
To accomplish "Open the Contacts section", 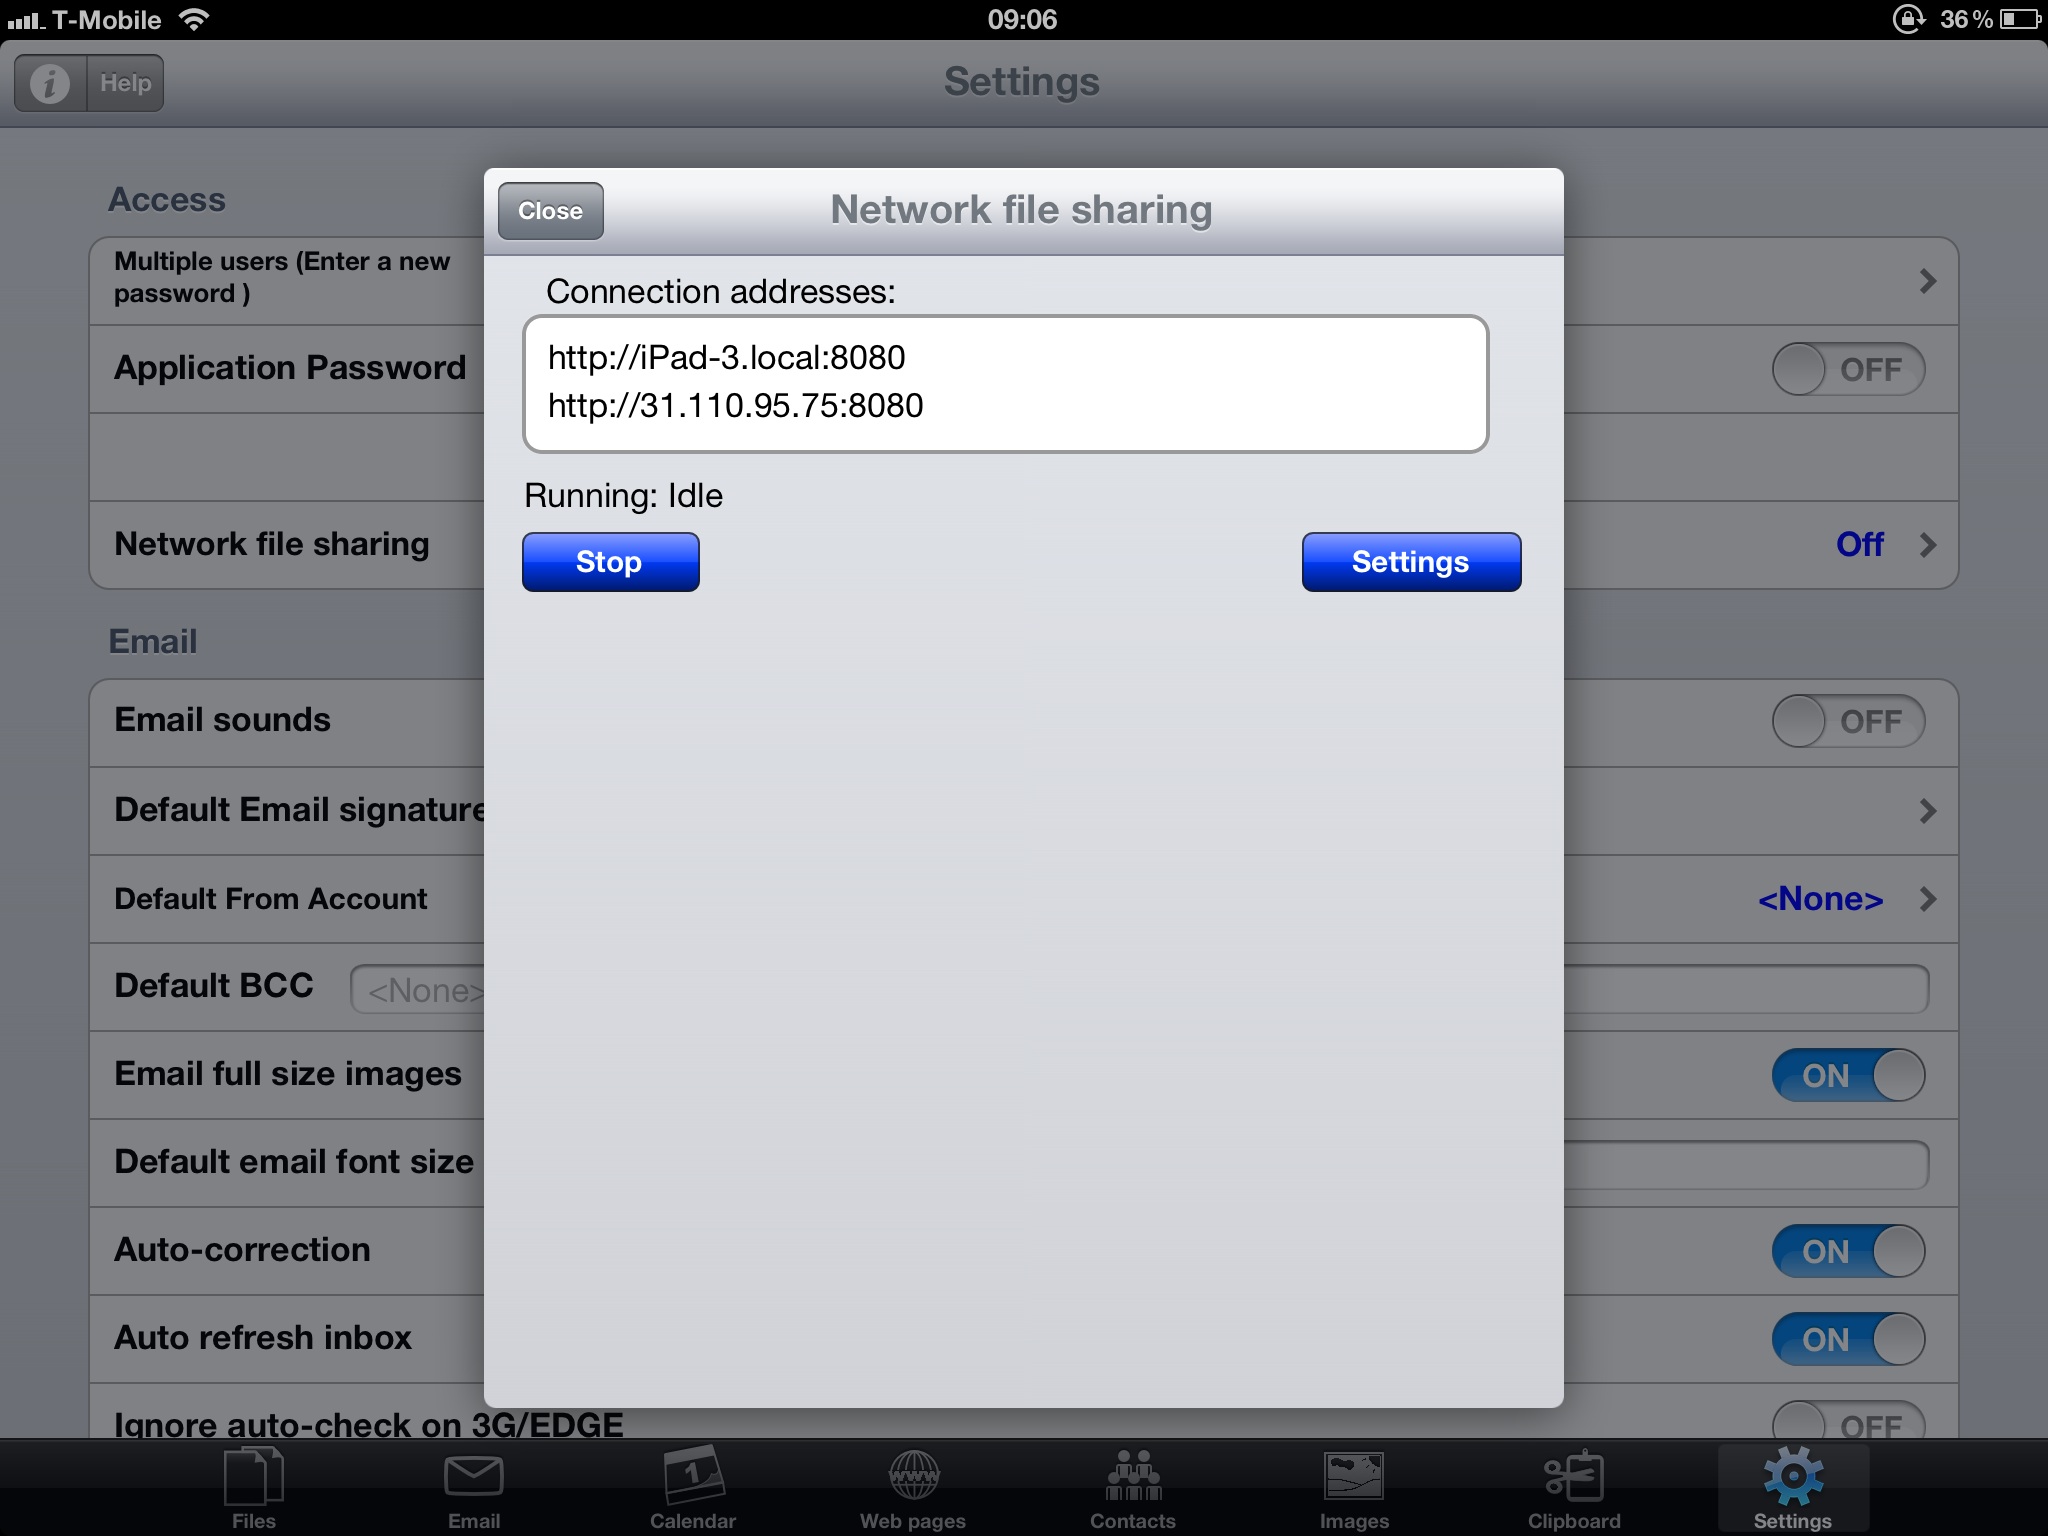I will (x=1124, y=1486).
